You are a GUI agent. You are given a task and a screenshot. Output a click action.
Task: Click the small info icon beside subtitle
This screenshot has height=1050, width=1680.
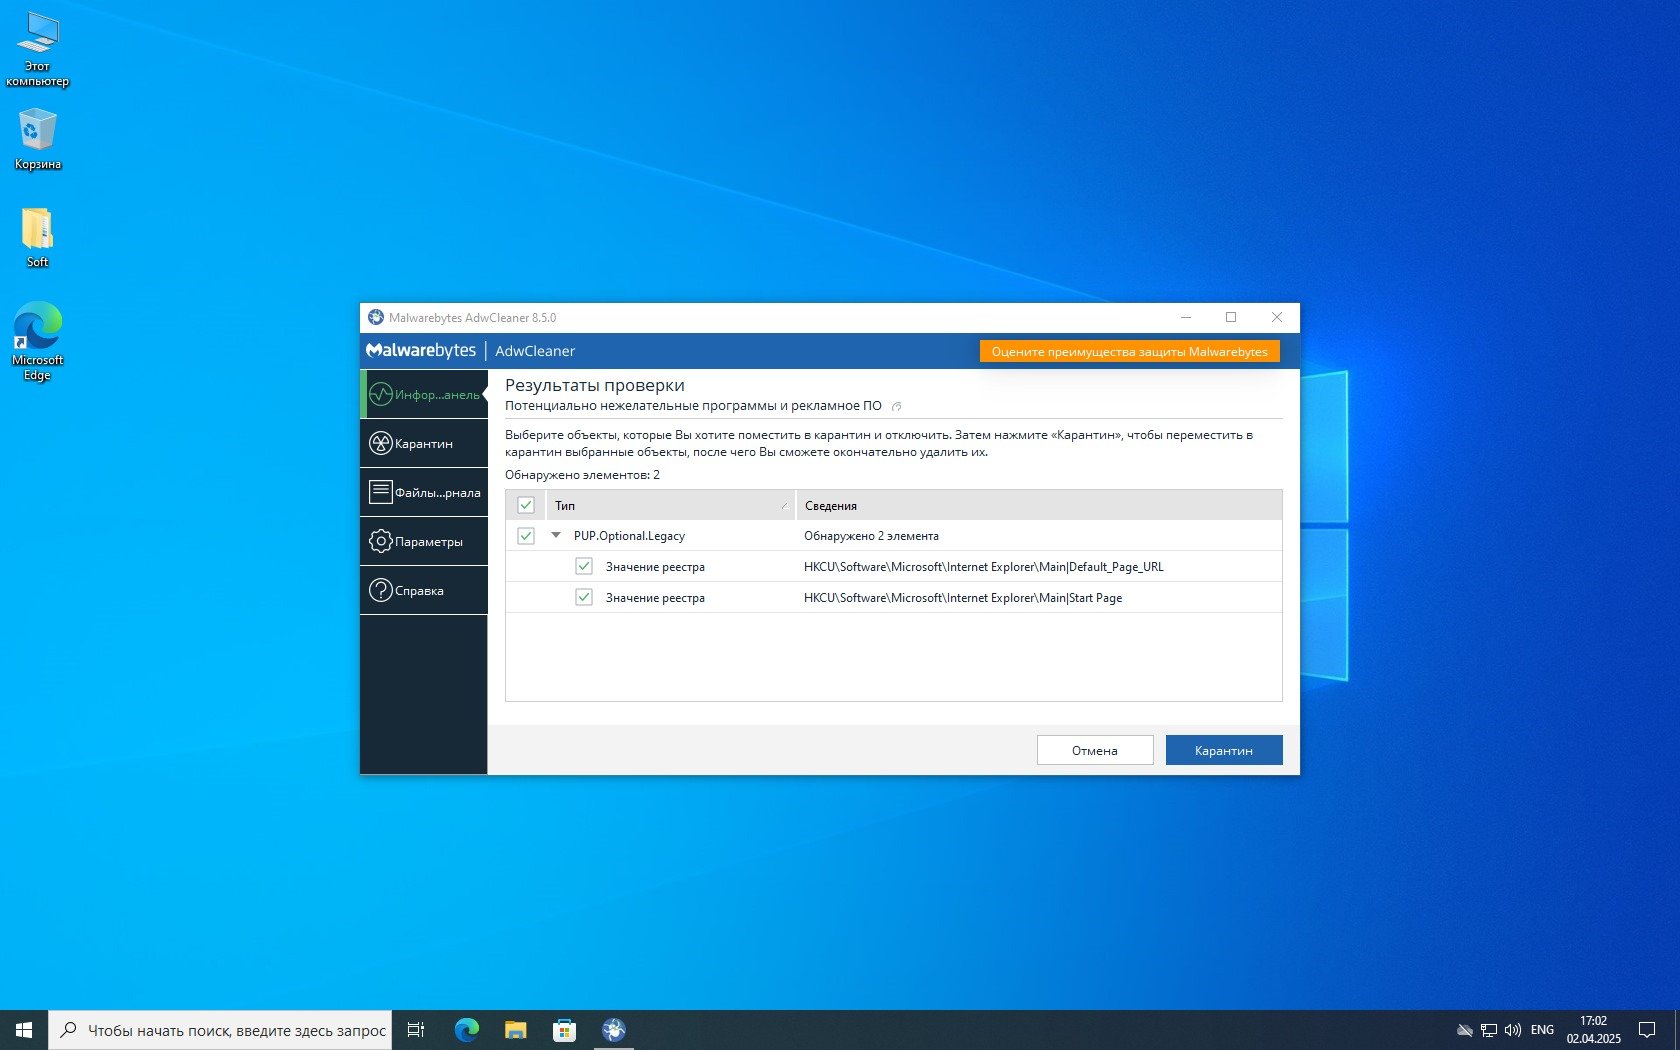(x=896, y=406)
